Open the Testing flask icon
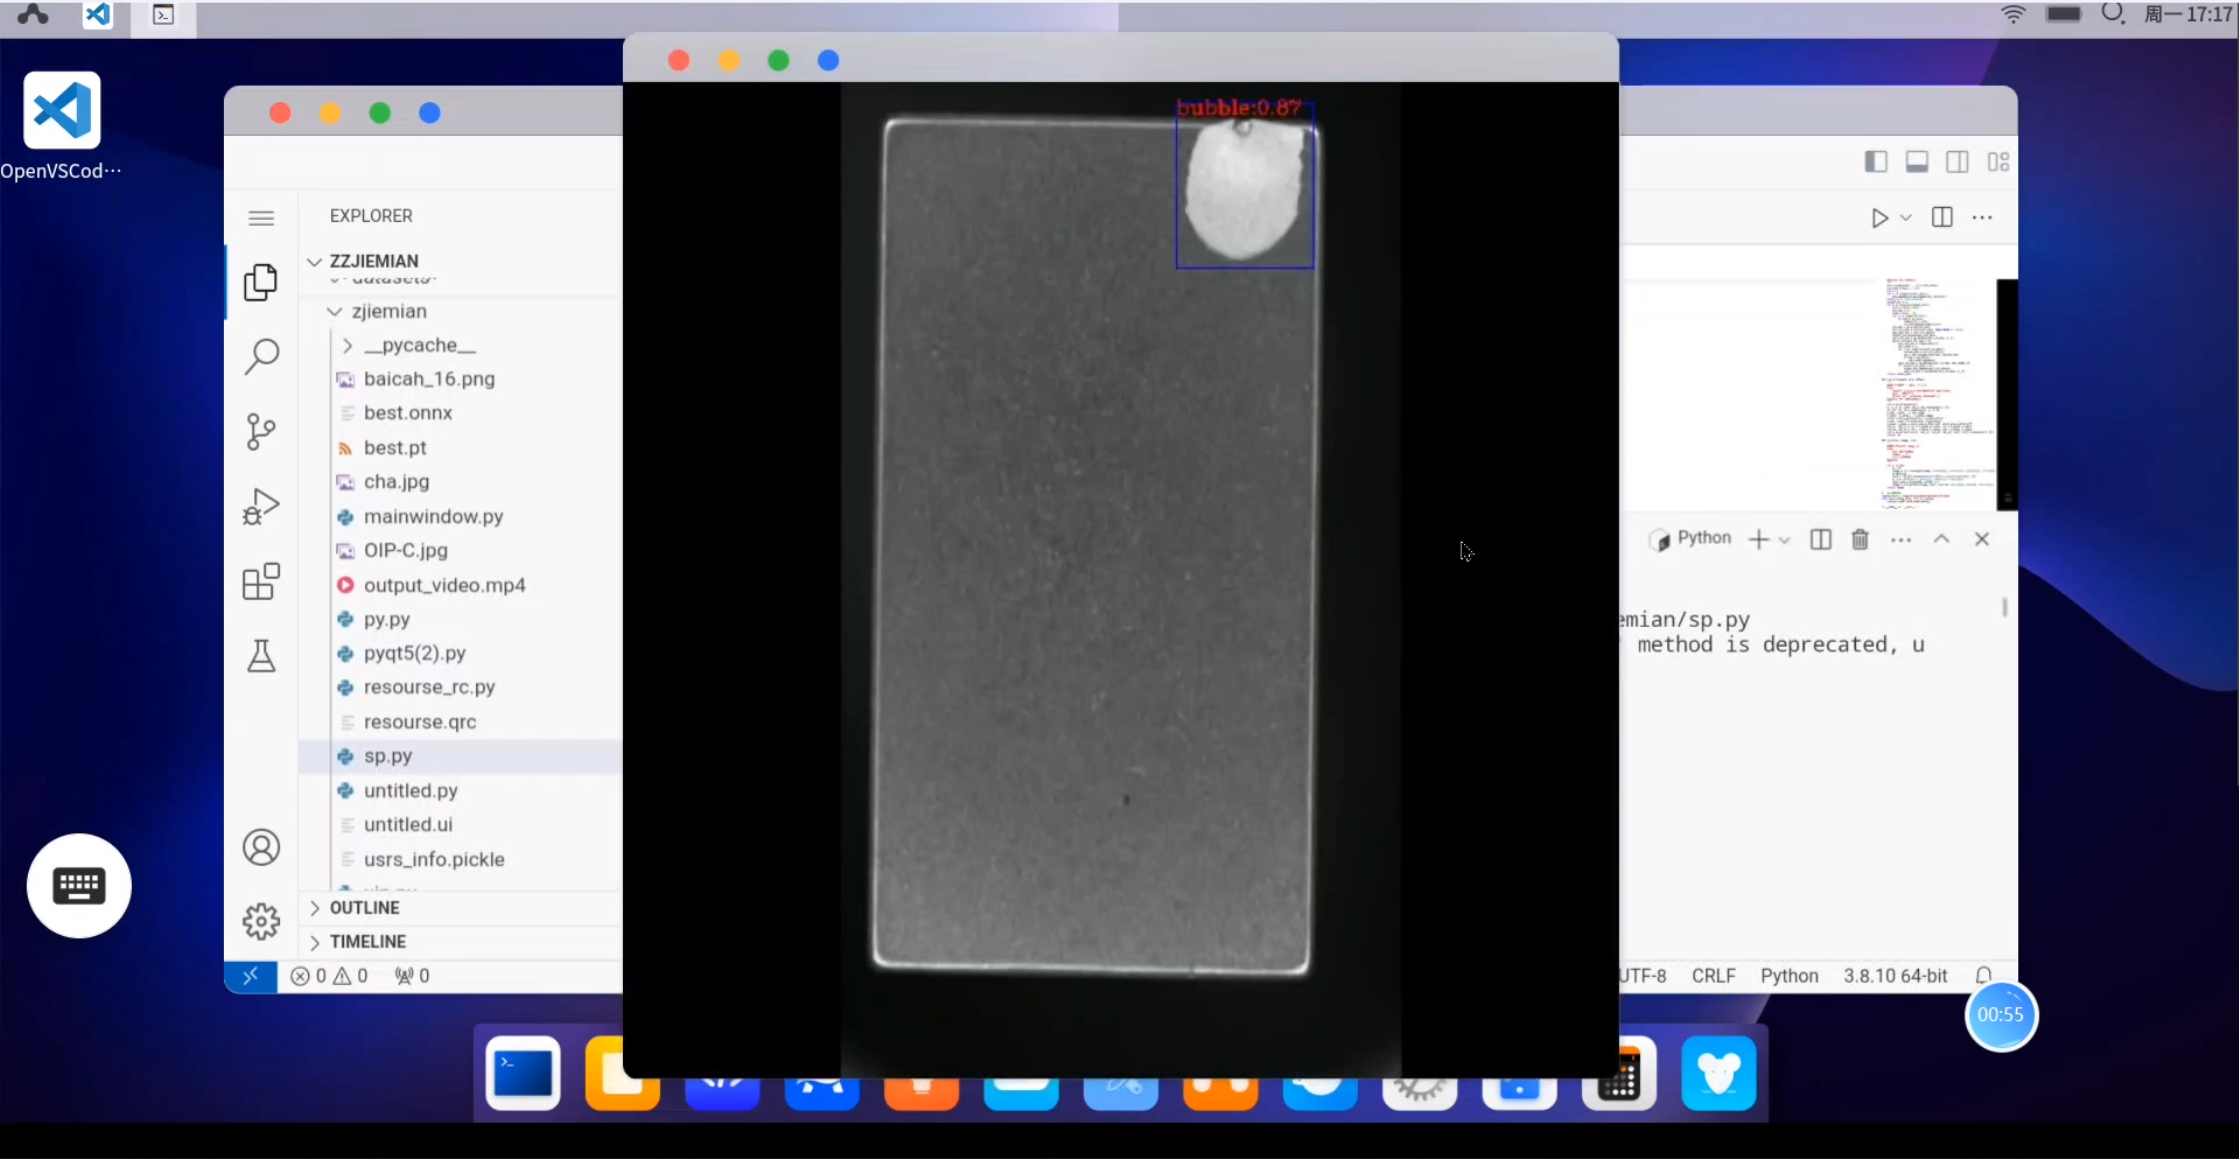 [261, 656]
